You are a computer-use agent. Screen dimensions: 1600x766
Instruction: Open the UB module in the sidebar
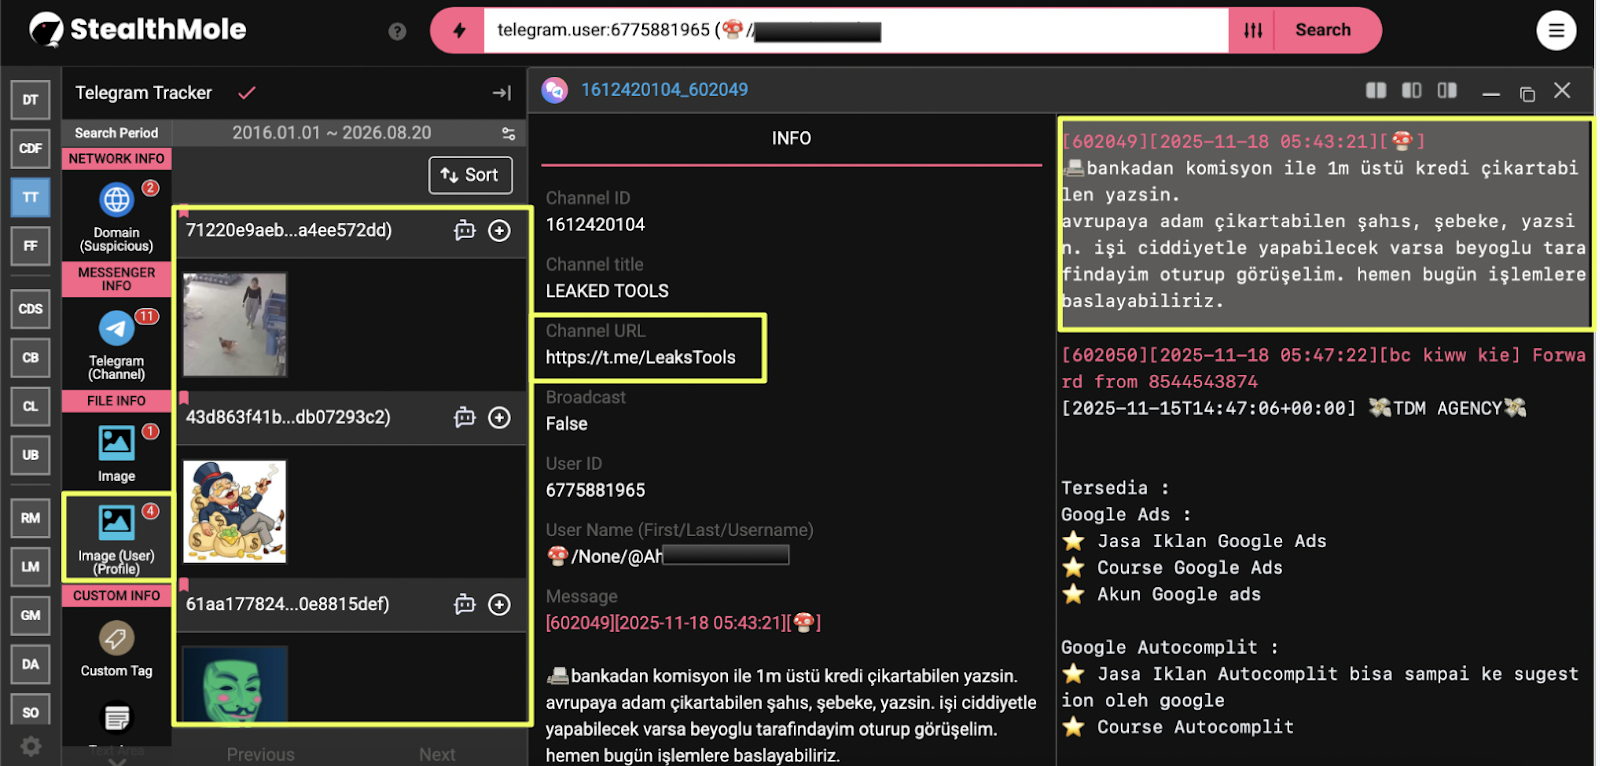tap(31, 455)
